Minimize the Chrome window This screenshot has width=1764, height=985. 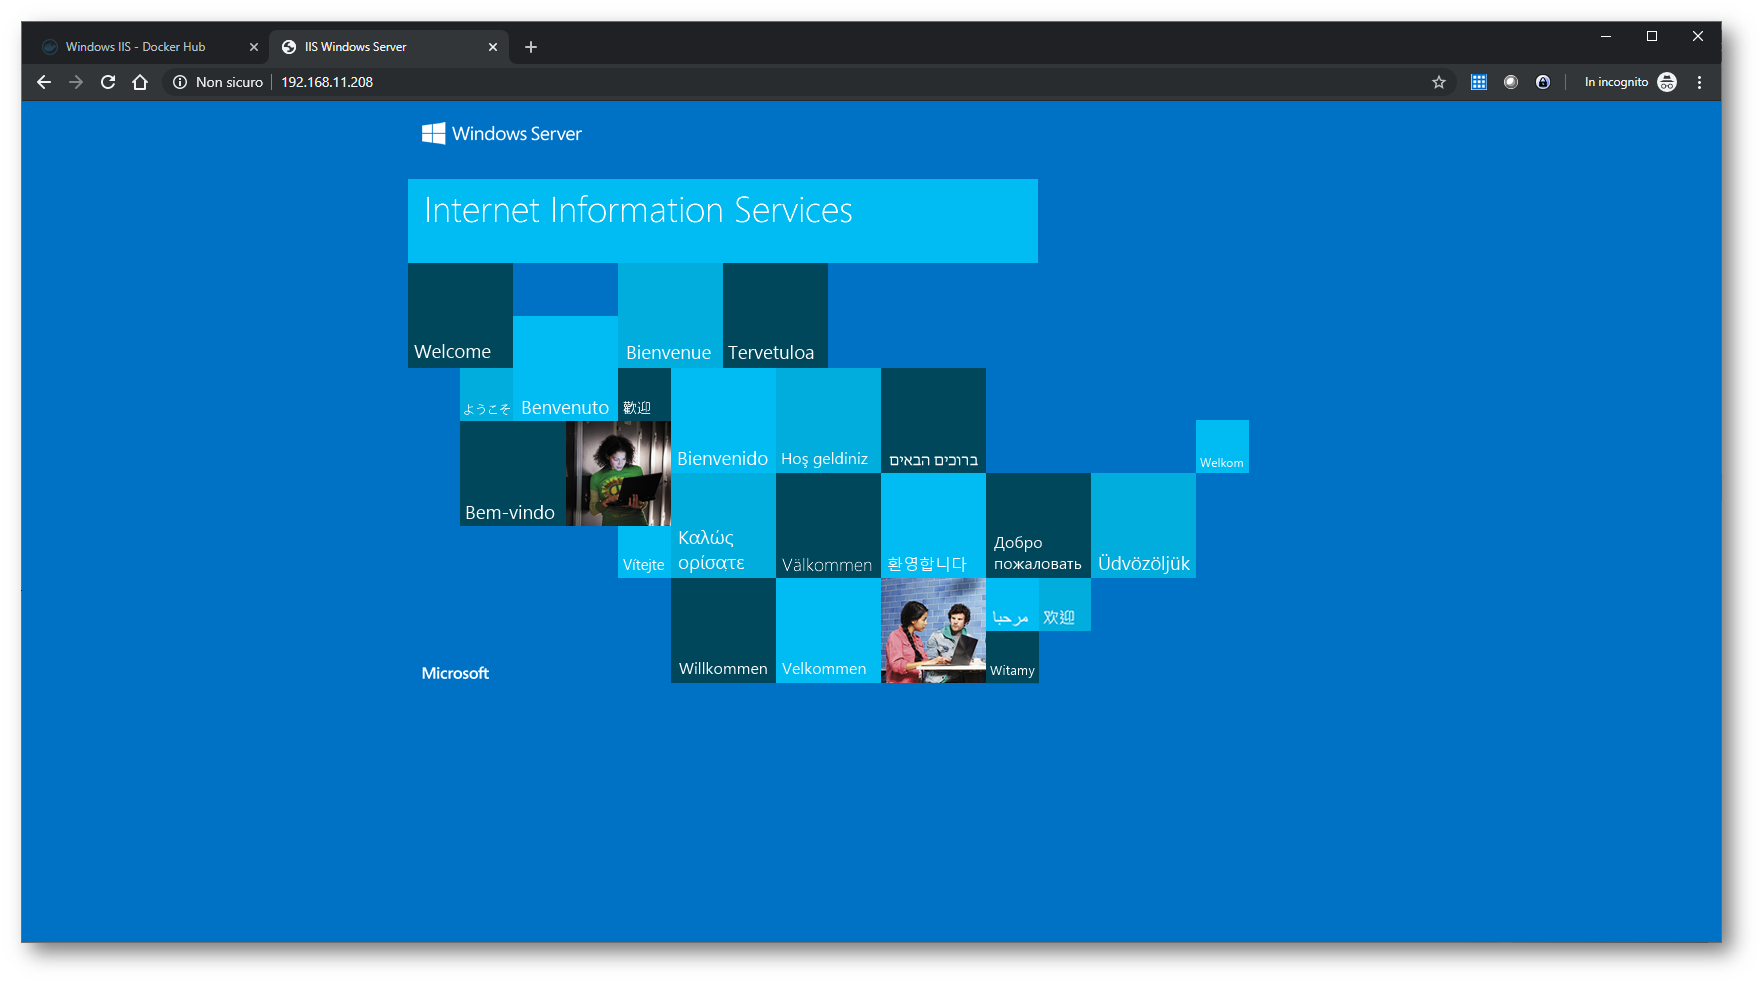coord(1606,36)
